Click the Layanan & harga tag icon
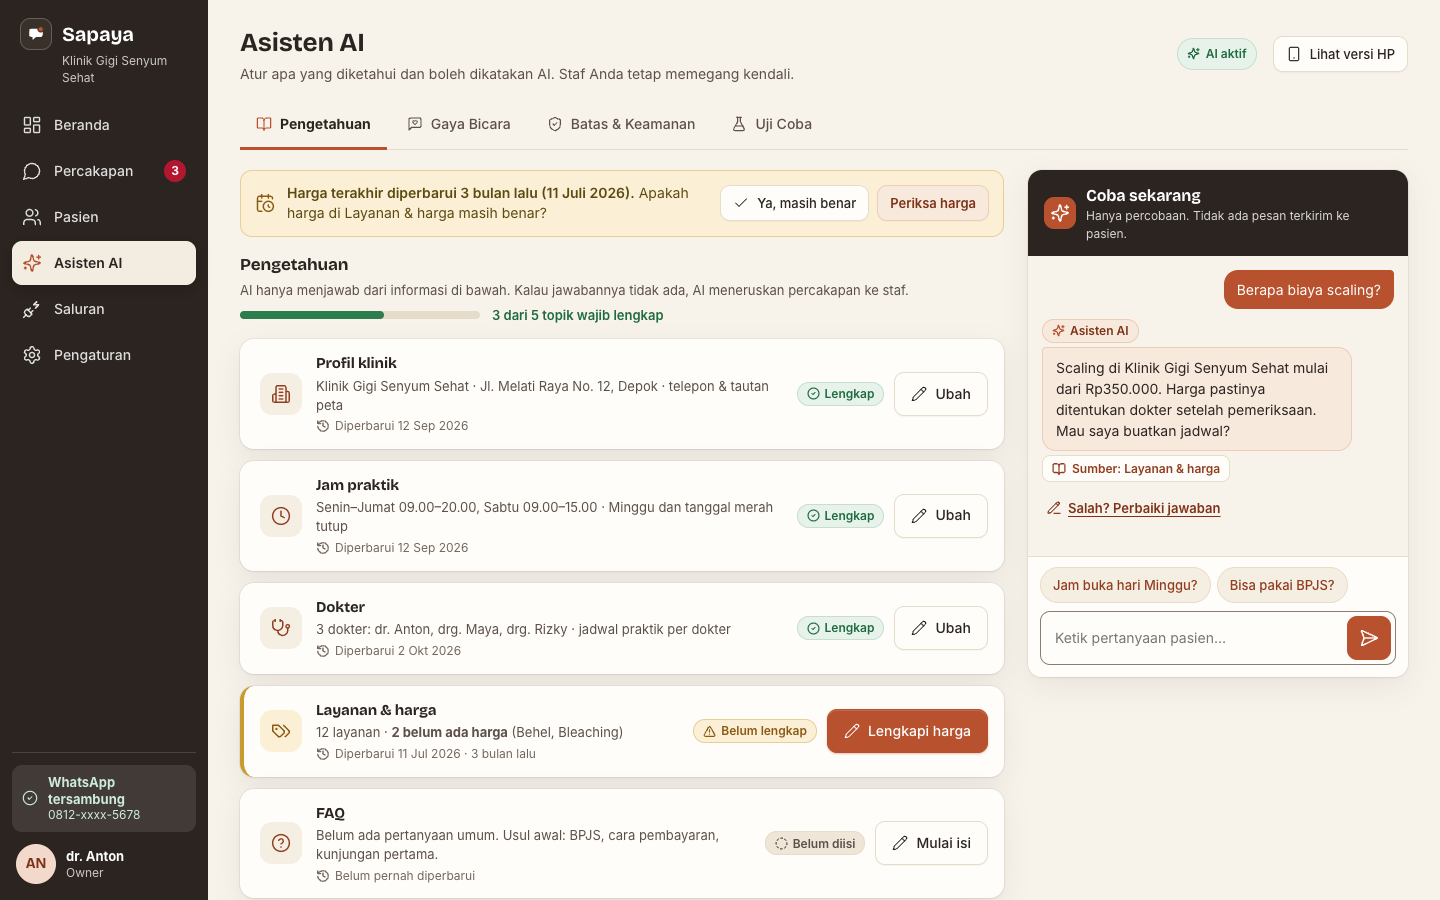 tap(281, 731)
